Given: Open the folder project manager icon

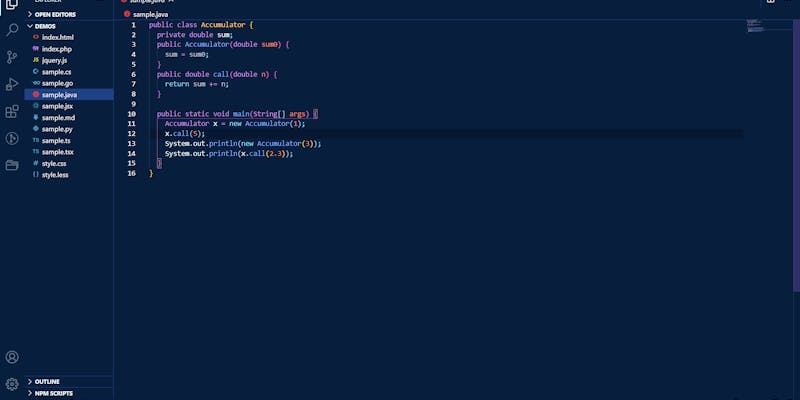Looking at the screenshot, I should click(x=12, y=165).
